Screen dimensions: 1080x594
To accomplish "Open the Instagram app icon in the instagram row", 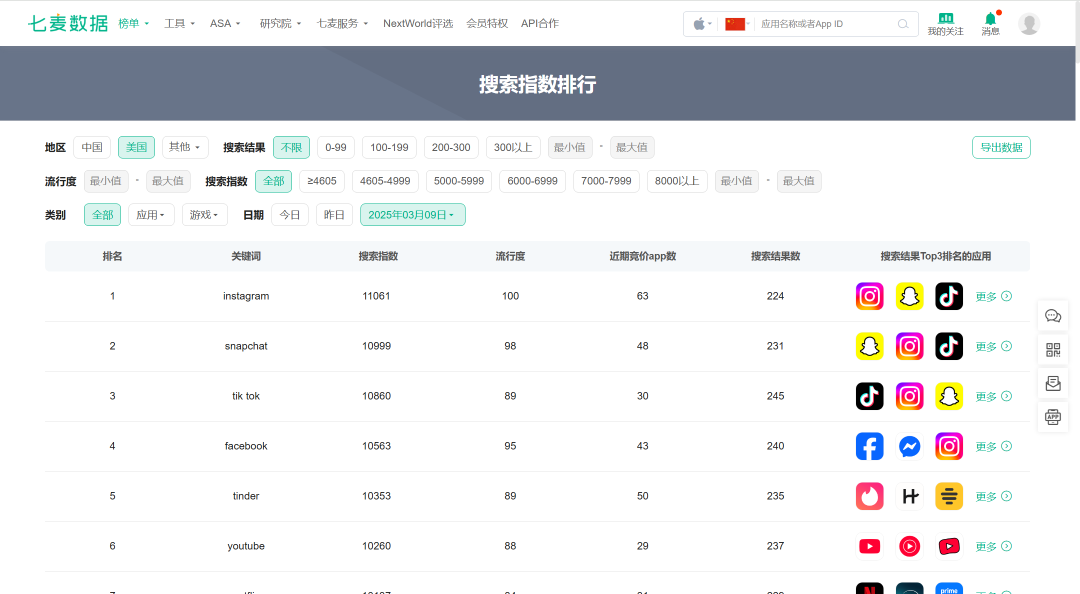I will click(869, 296).
